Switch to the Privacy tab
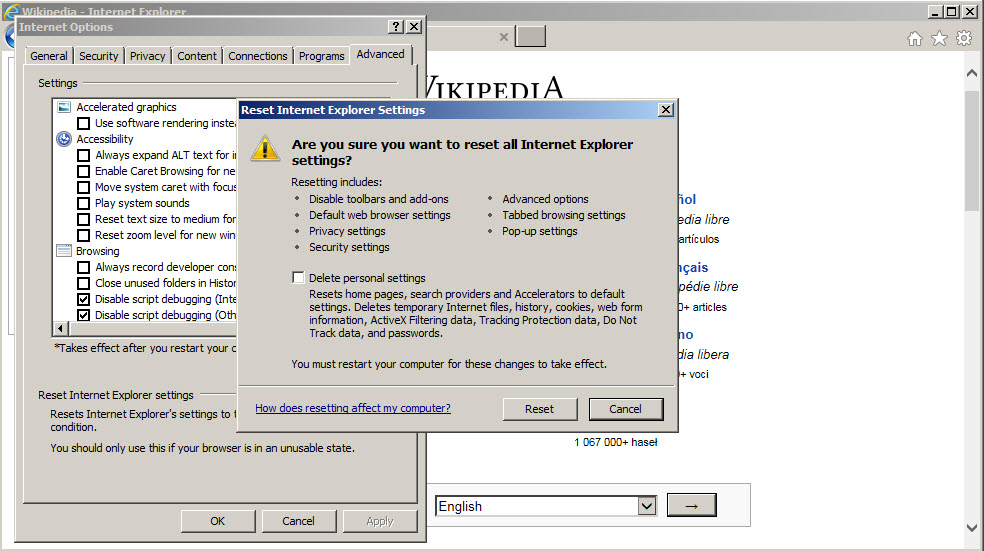This screenshot has height=551, width=984. coord(147,56)
